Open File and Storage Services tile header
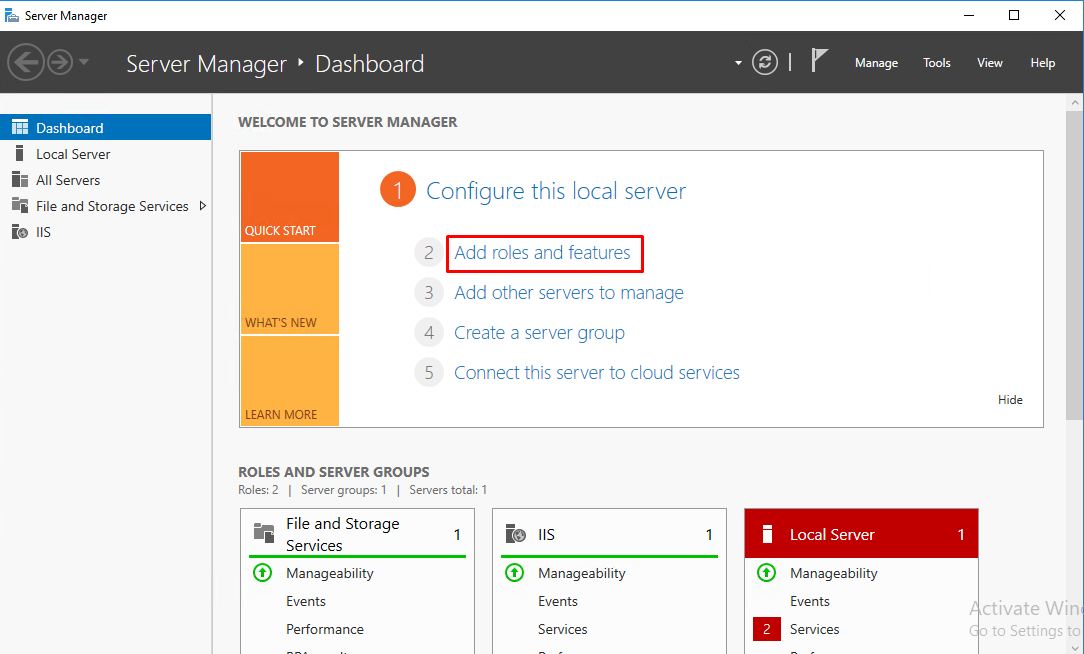Screen dimensions: 1084x654 [357, 534]
